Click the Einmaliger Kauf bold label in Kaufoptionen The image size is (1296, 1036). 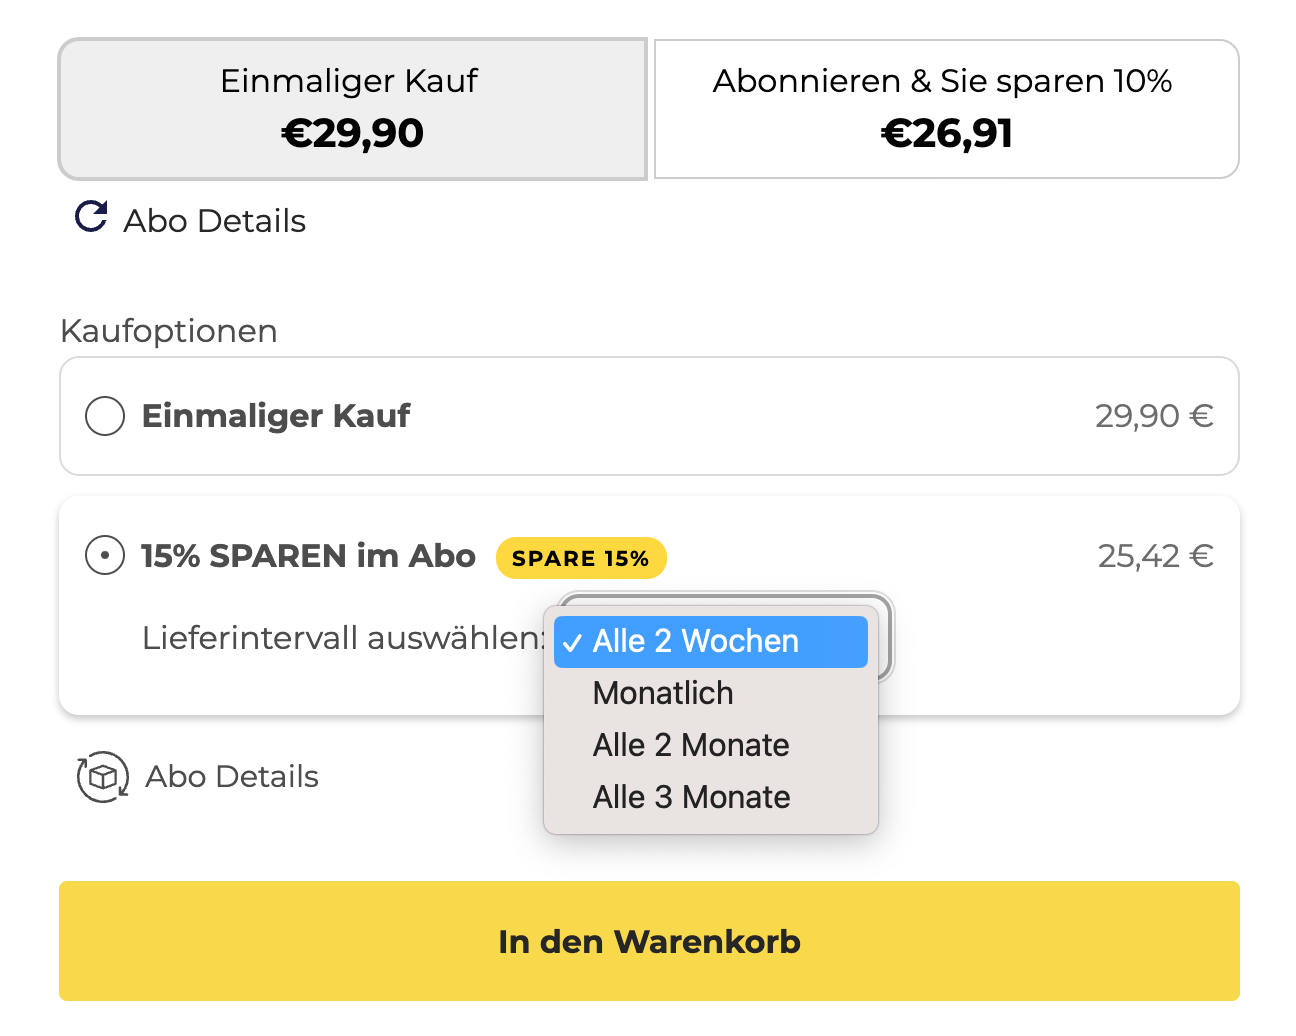pyautogui.click(x=276, y=416)
